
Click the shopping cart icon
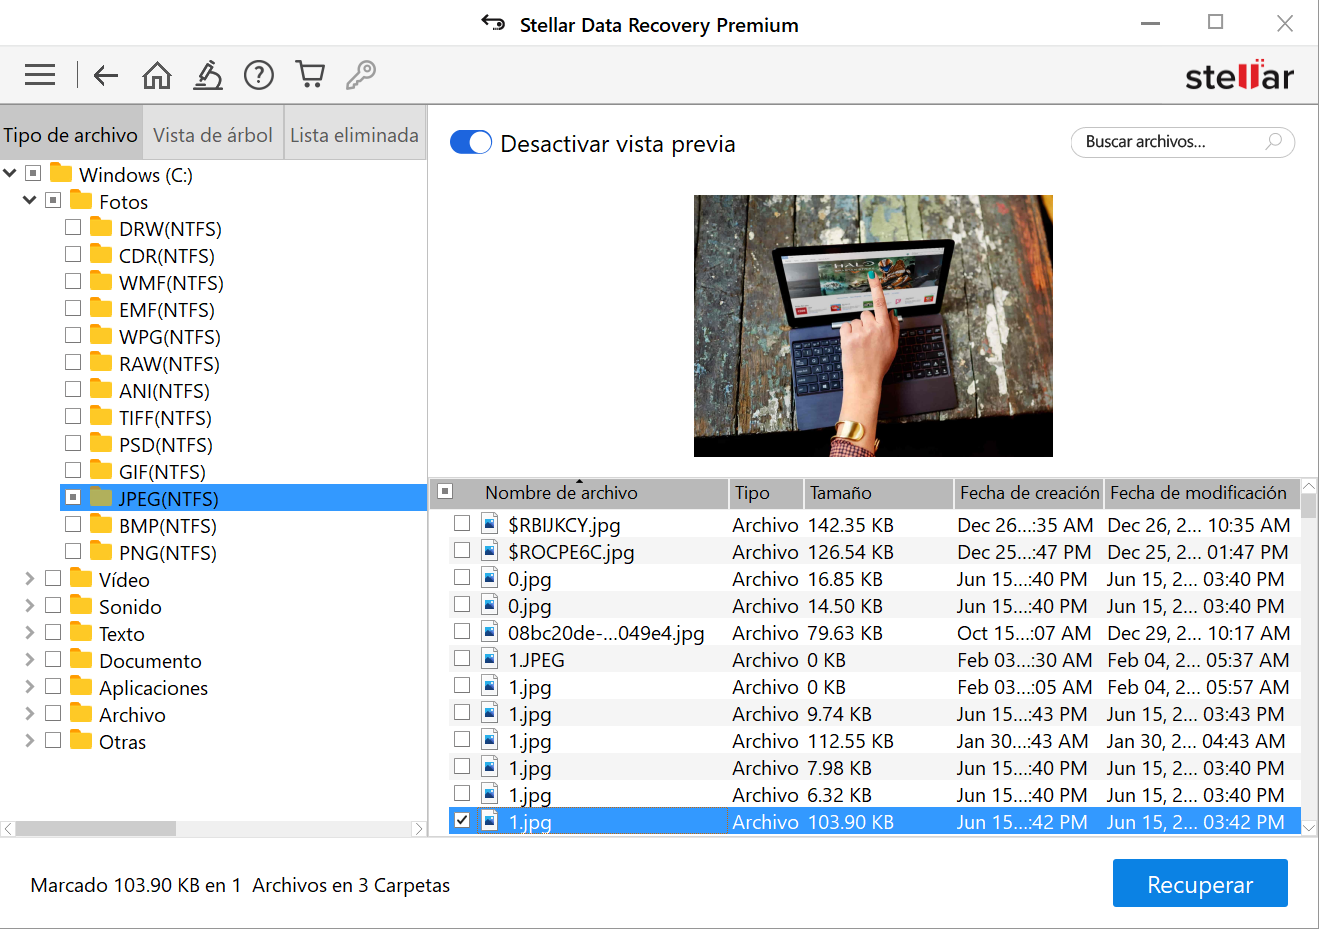(310, 75)
